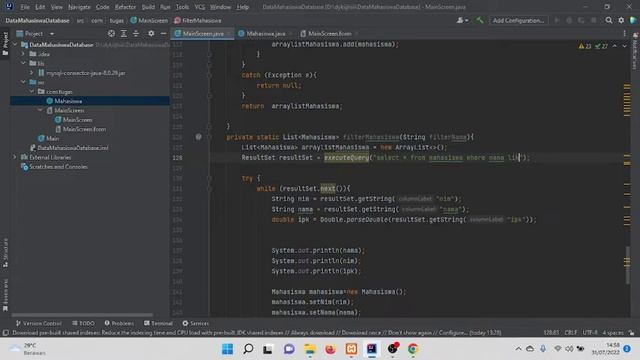Open the Version Control tool window
The width and height of the screenshot is (640, 360).
tap(38, 323)
